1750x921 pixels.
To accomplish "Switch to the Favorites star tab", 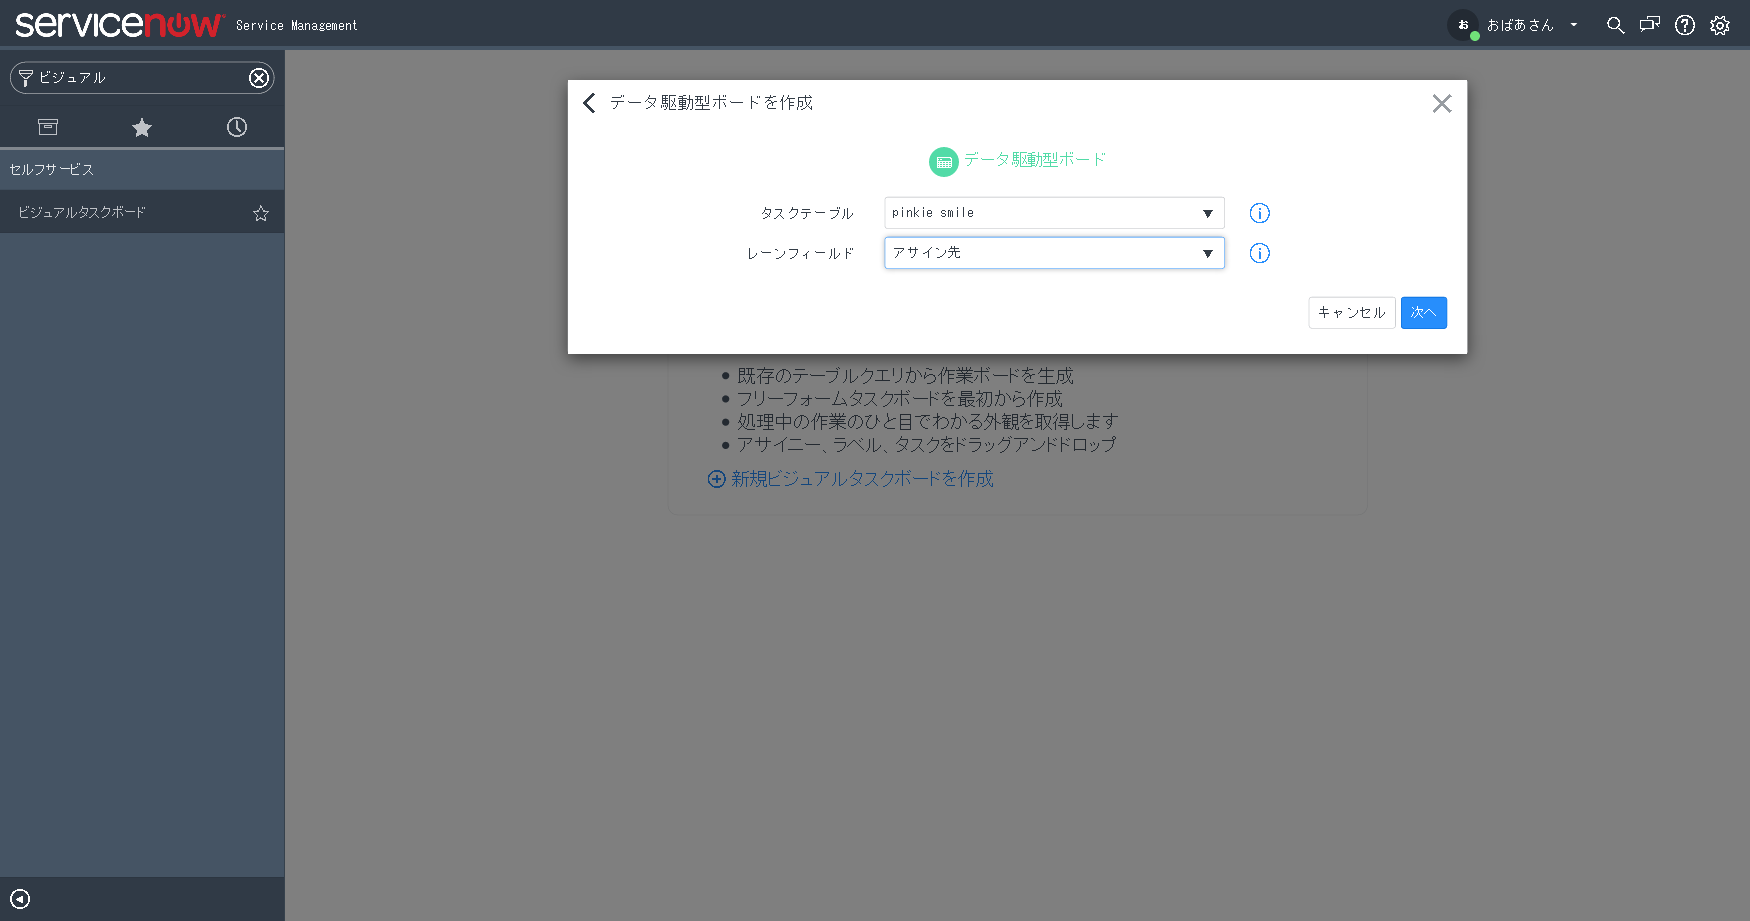I will 141,127.
